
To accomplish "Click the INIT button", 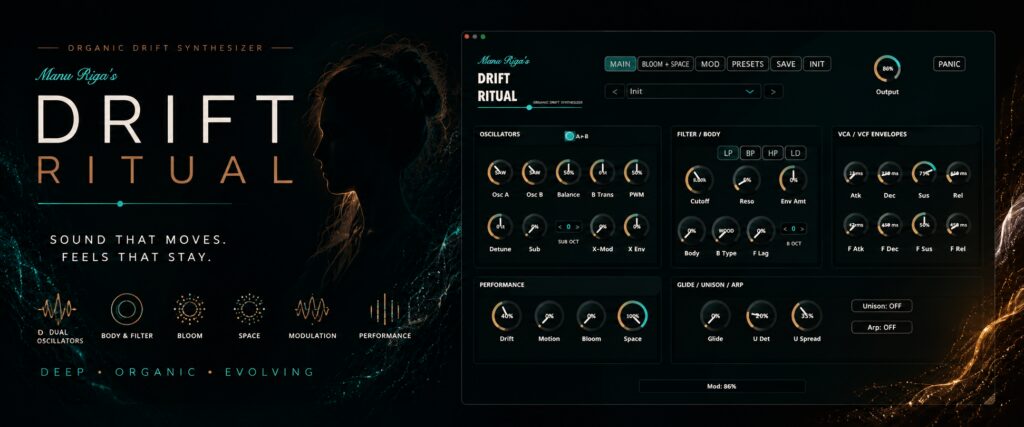I will (x=817, y=64).
